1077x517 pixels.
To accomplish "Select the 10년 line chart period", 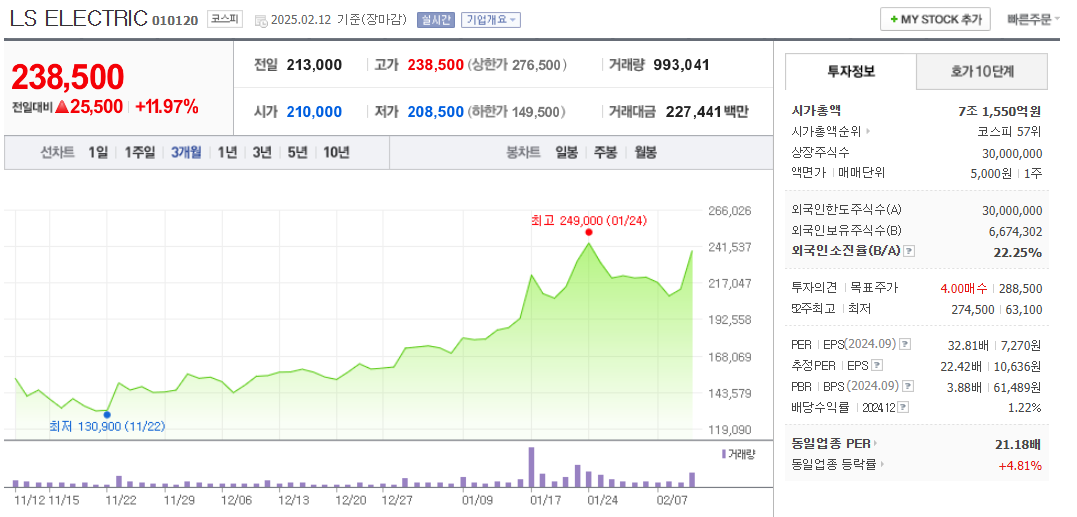I will pos(336,152).
